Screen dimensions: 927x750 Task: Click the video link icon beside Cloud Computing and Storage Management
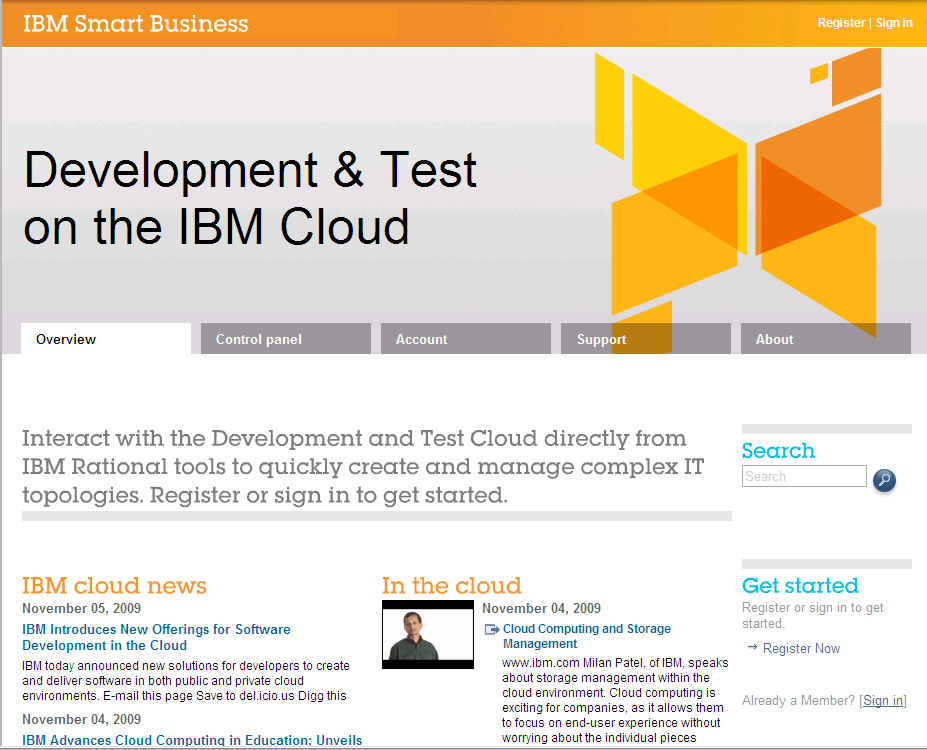tap(492, 629)
